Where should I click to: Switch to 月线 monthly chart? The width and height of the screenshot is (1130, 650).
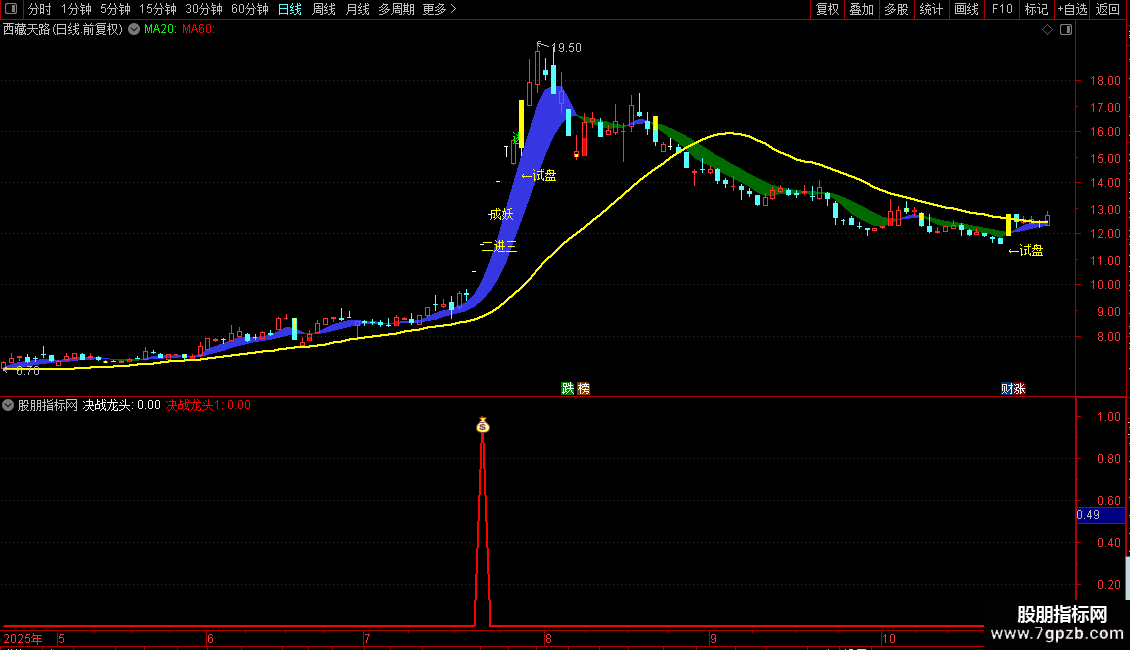(357, 9)
